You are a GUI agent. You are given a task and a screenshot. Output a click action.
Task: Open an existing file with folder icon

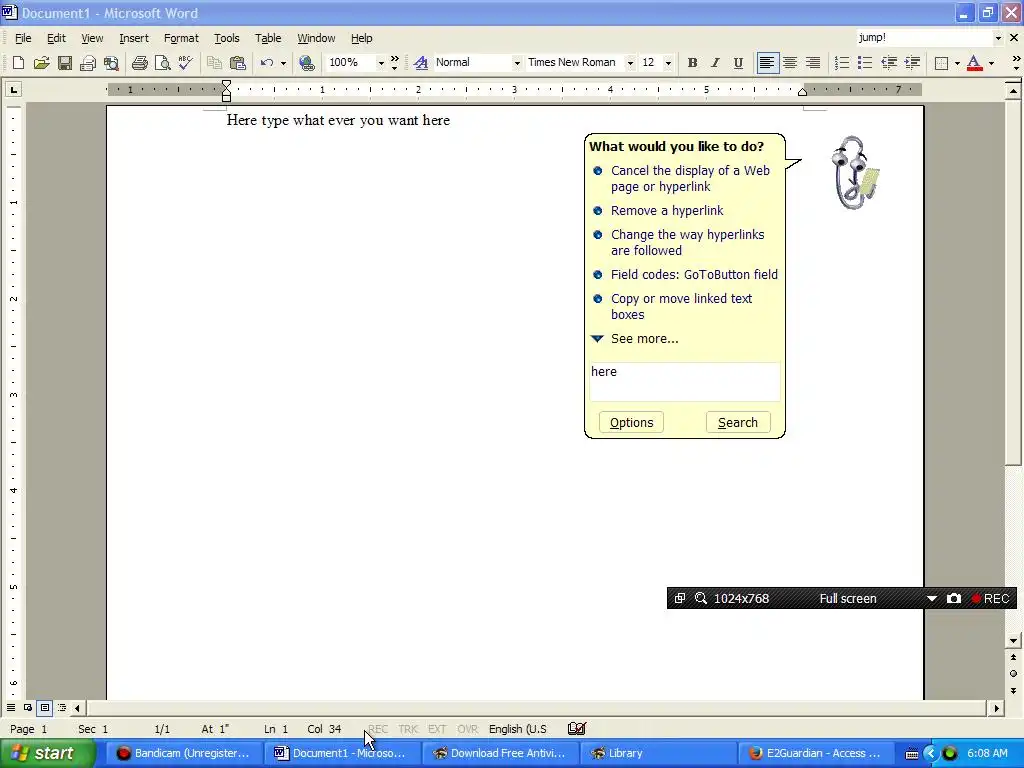click(42, 63)
